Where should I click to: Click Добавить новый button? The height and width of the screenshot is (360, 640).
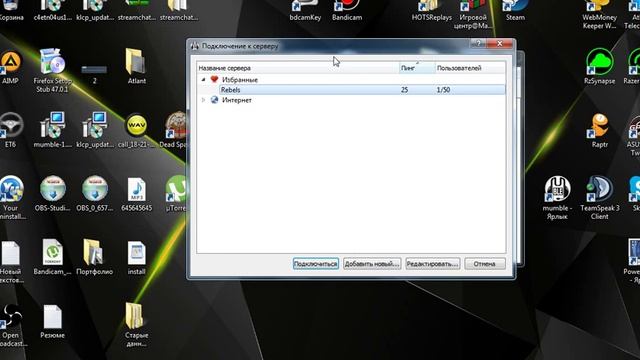coord(372,264)
